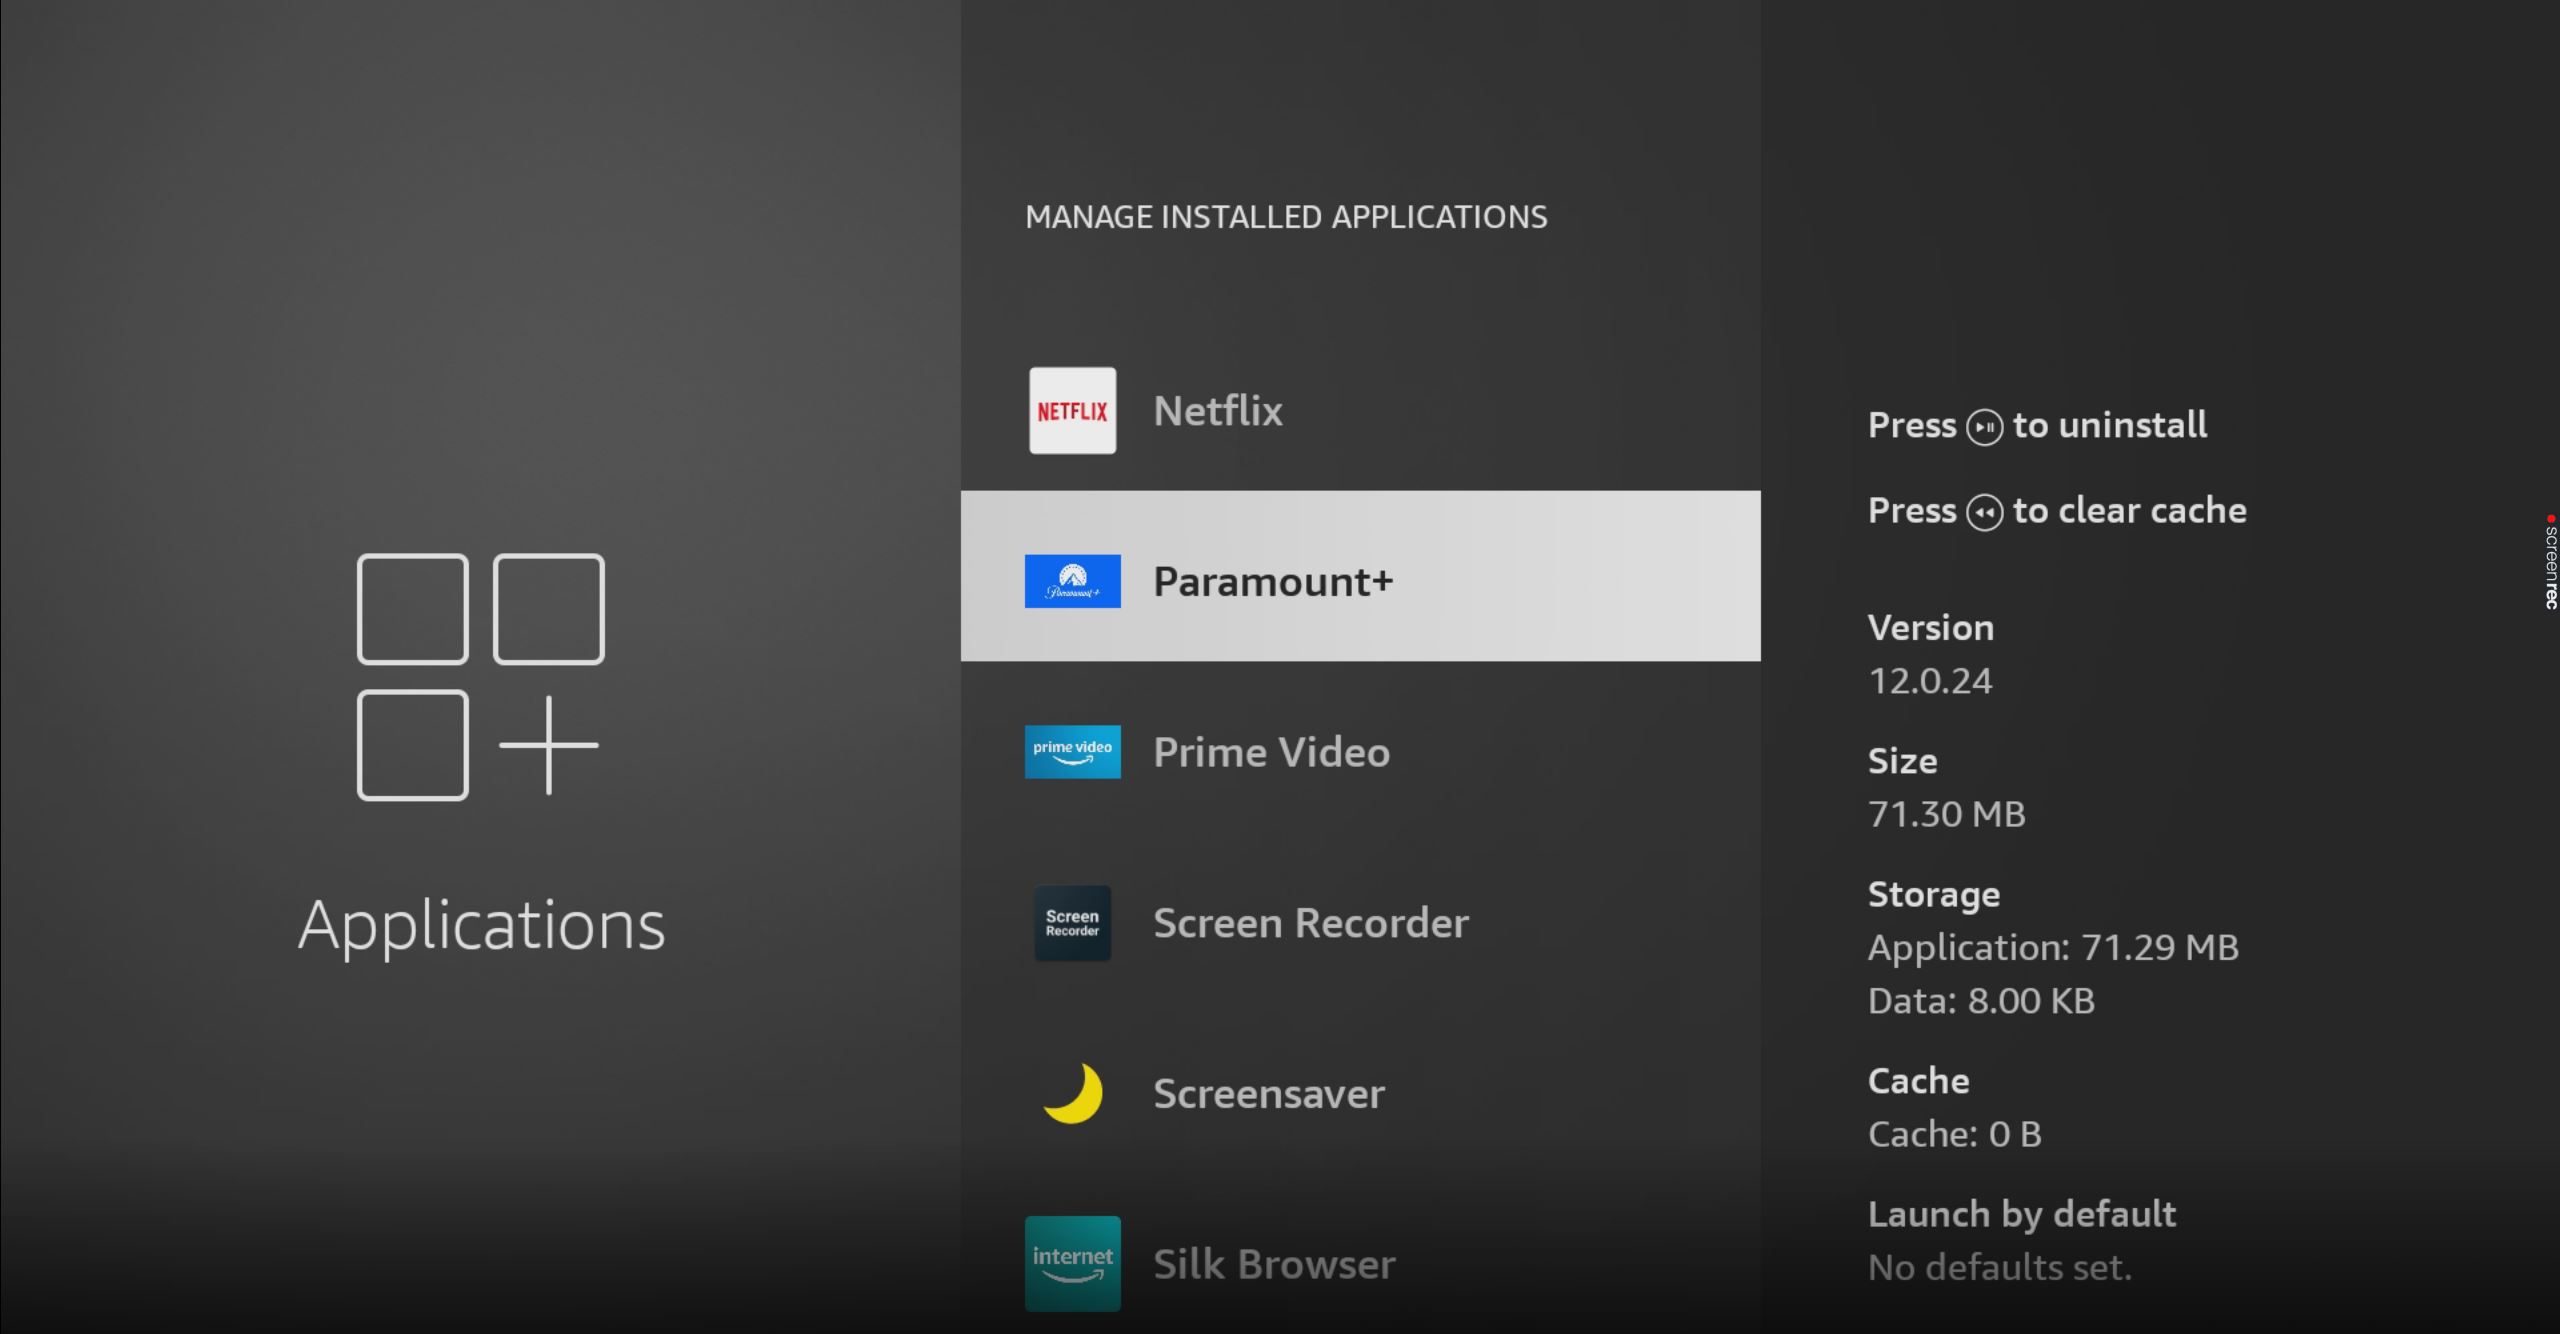Select the Prime Video app icon
2560x1334 pixels.
[1071, 751]
